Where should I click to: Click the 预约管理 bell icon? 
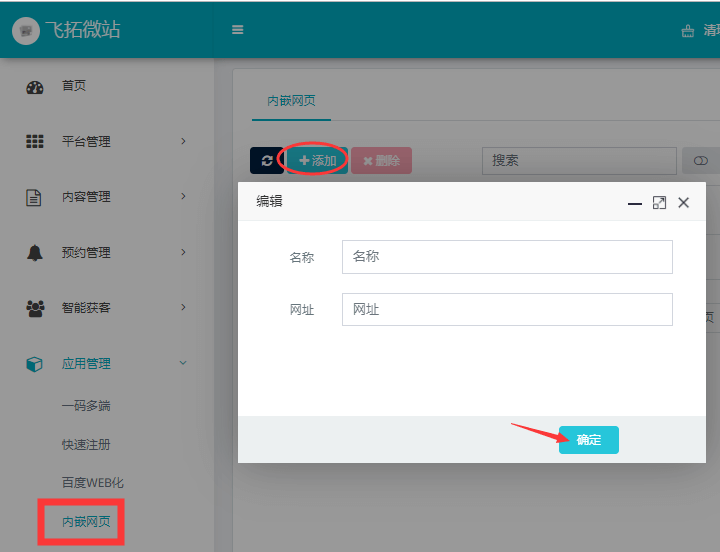coord(34,253)
